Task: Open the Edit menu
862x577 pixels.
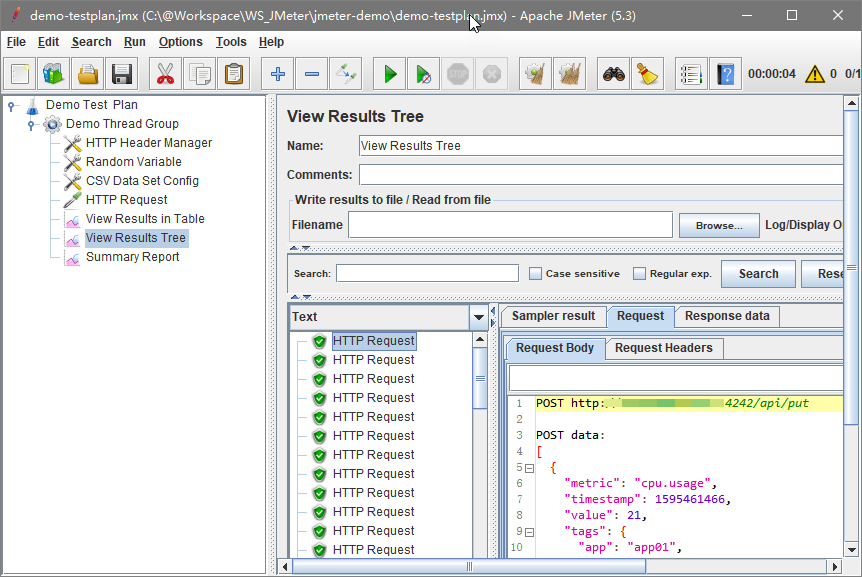Action: point(48,42)
